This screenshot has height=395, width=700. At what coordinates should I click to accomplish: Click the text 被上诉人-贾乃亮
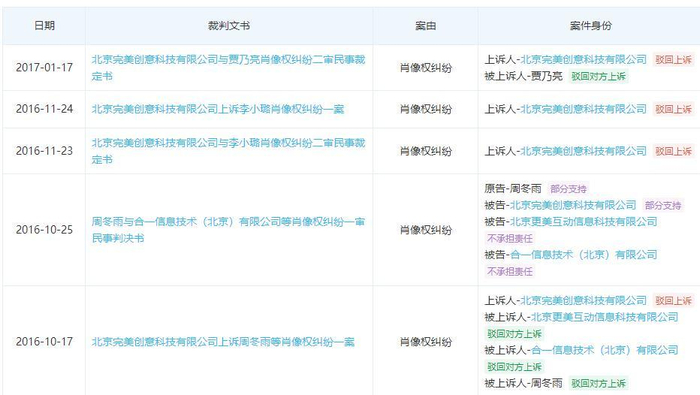point(524,76)
